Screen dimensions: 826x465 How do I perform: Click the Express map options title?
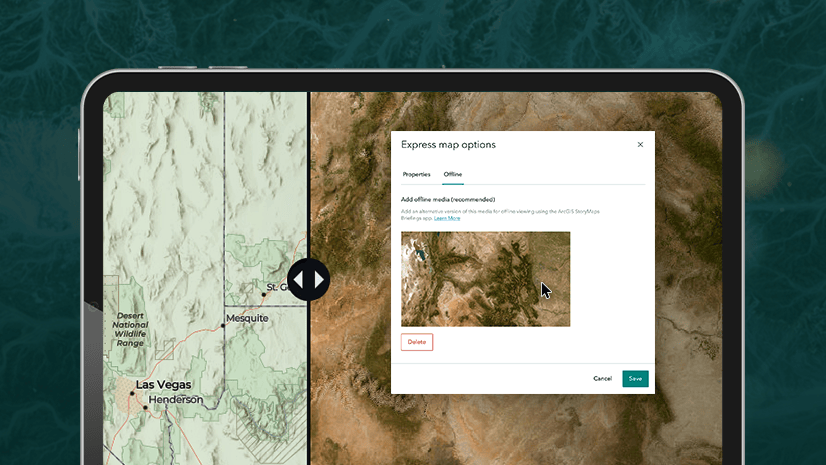tap(448, 145)
